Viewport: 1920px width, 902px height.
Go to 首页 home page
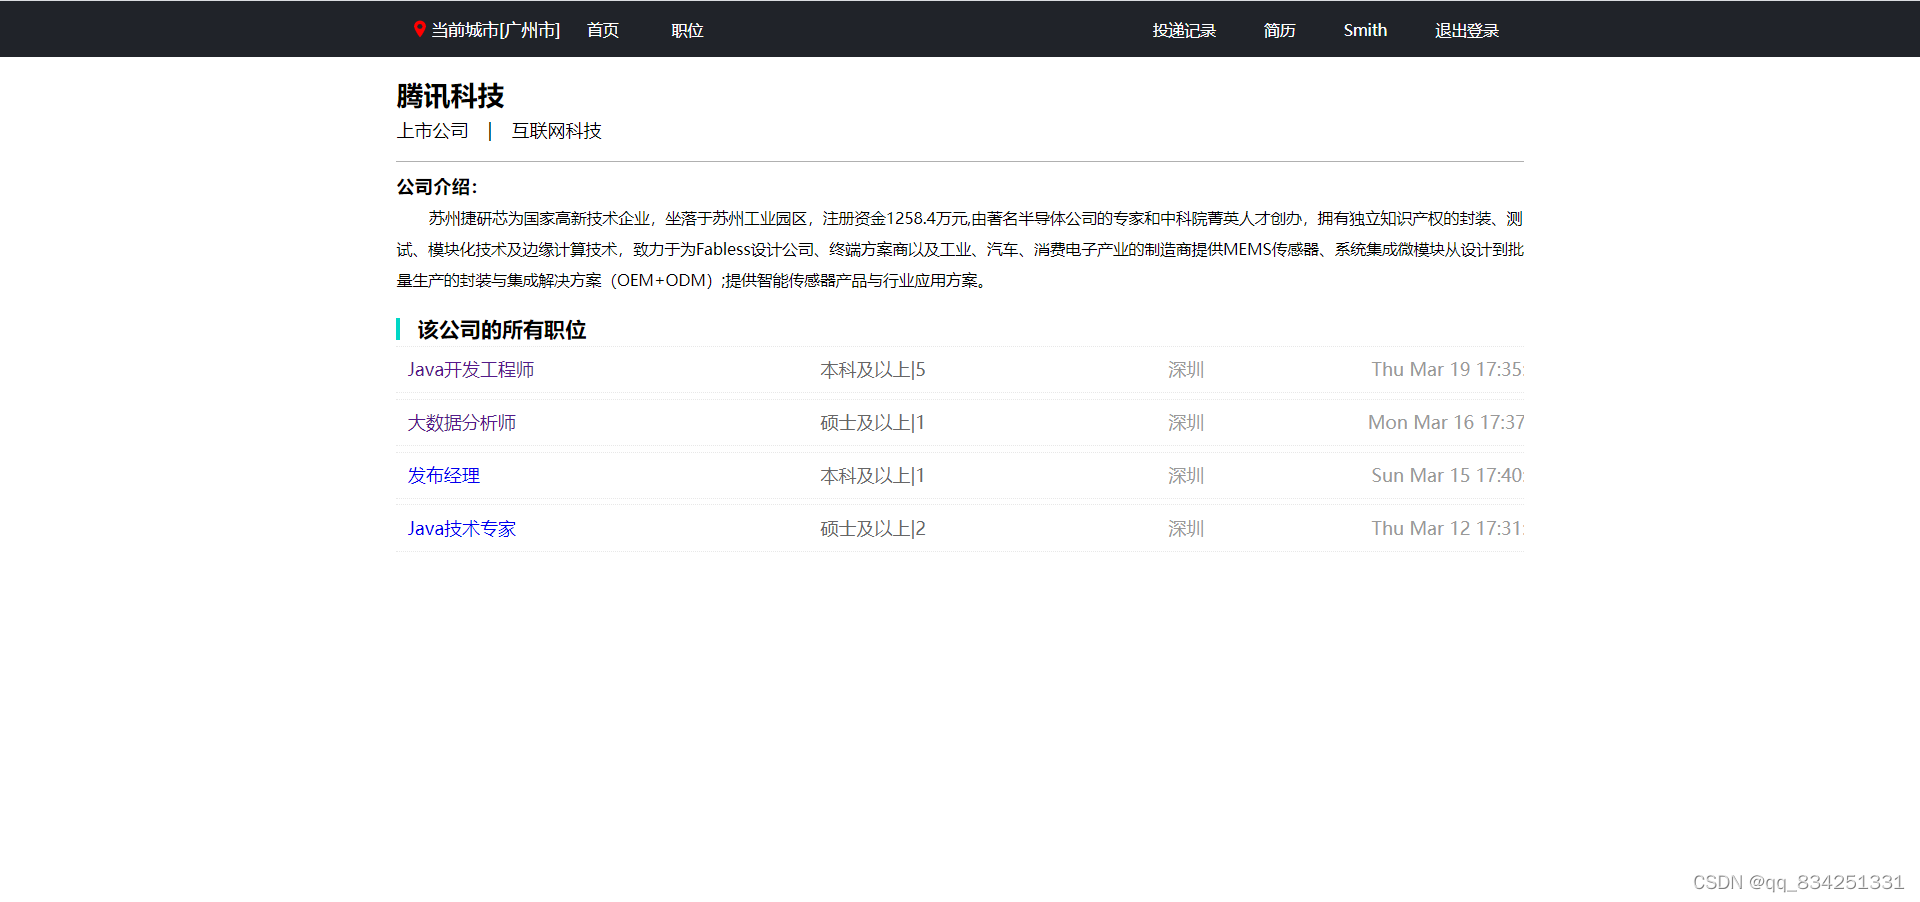click(x=603, y=30)
